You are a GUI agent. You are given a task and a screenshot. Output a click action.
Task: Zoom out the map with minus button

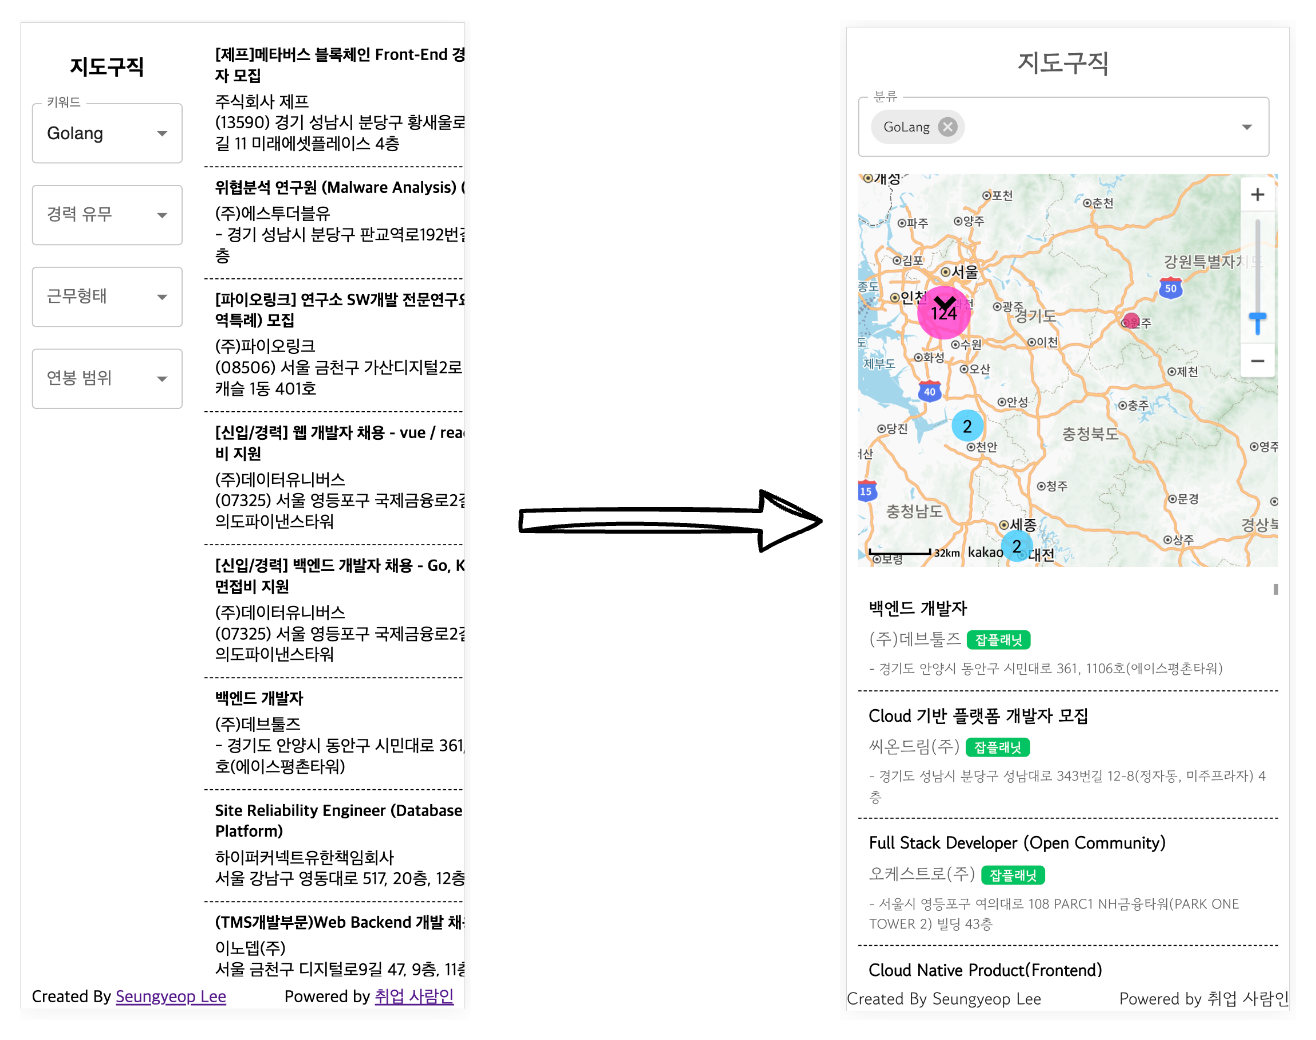[1257, 361]
